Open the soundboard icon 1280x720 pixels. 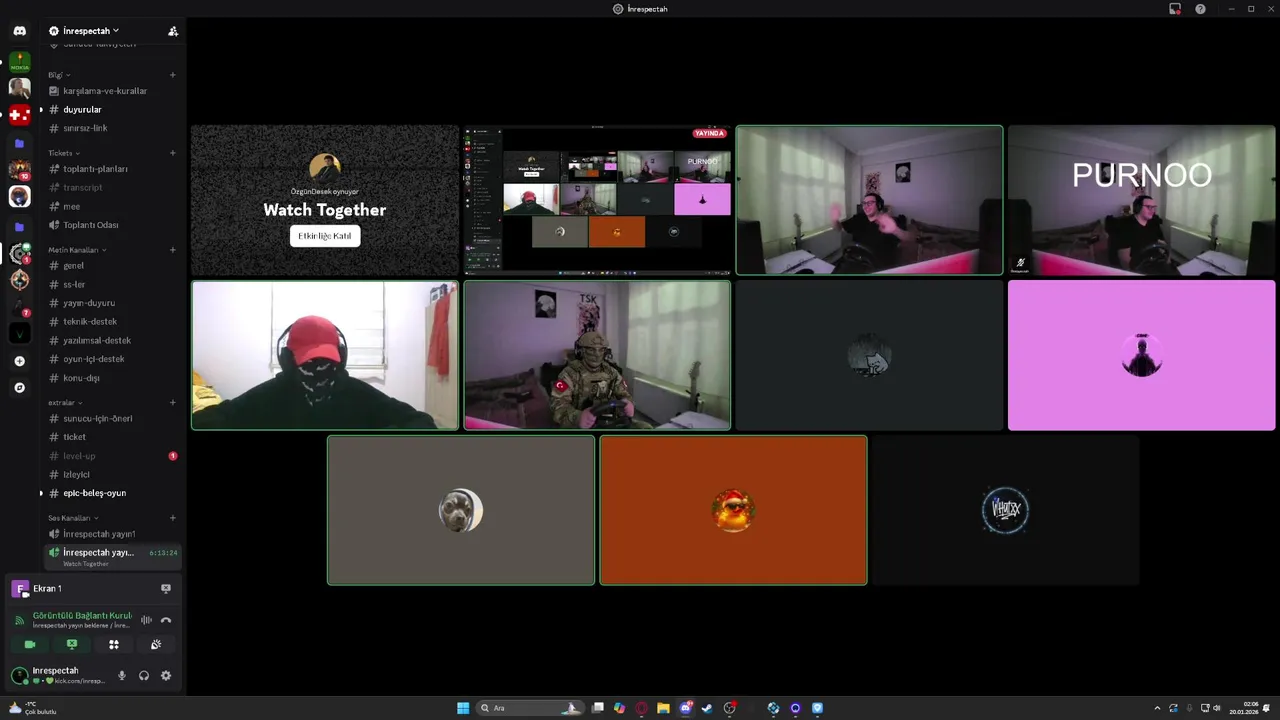coord(156,644)
